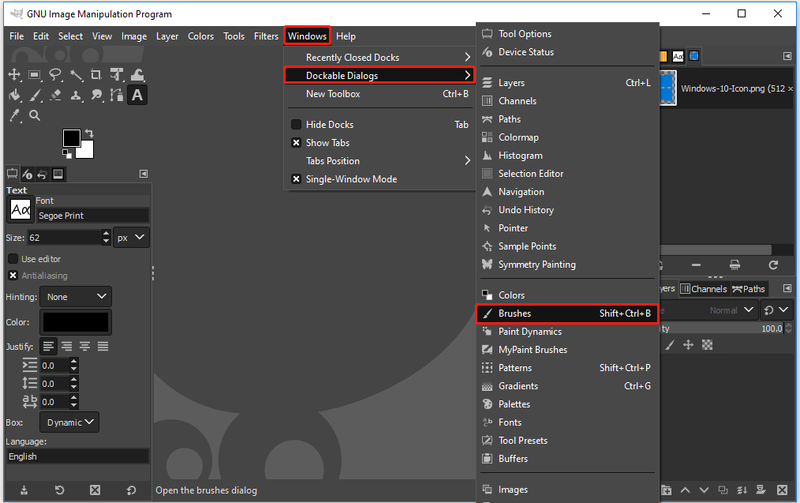Open the Hinting None dropdown
Image resolution: width=800 pixels, height=503 pixels.
point(76,297)
